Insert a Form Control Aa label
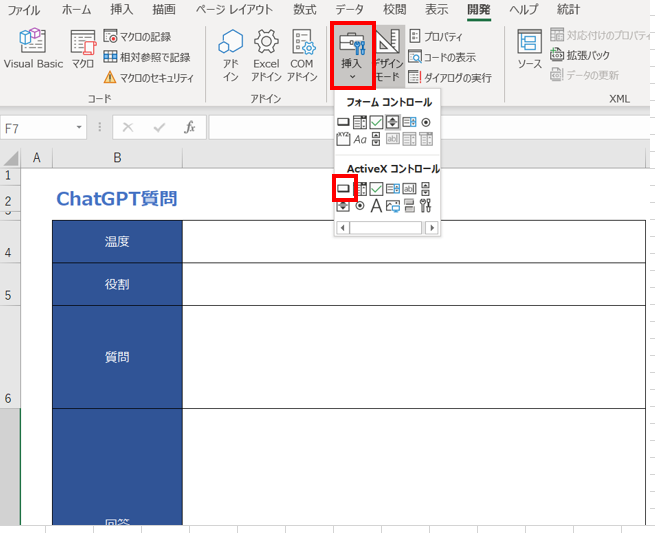 pos(360,139)
